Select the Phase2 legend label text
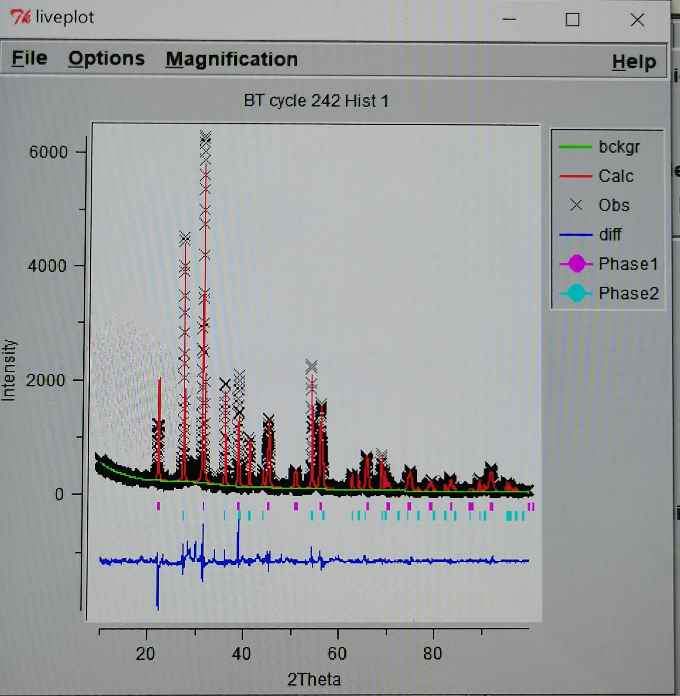Screen dimensions: 680x696 pyautogui.click(x=628, y=294)
